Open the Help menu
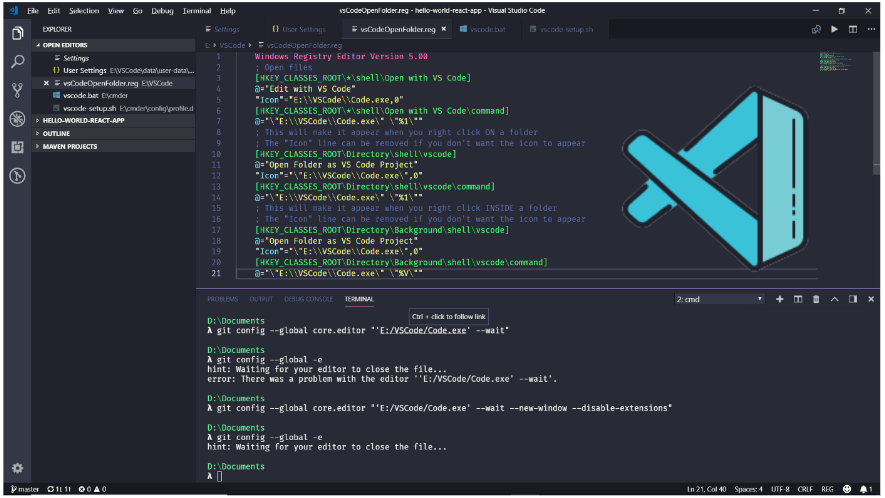Viewport: 885px width, 498px height. click(x=227, y=11)
